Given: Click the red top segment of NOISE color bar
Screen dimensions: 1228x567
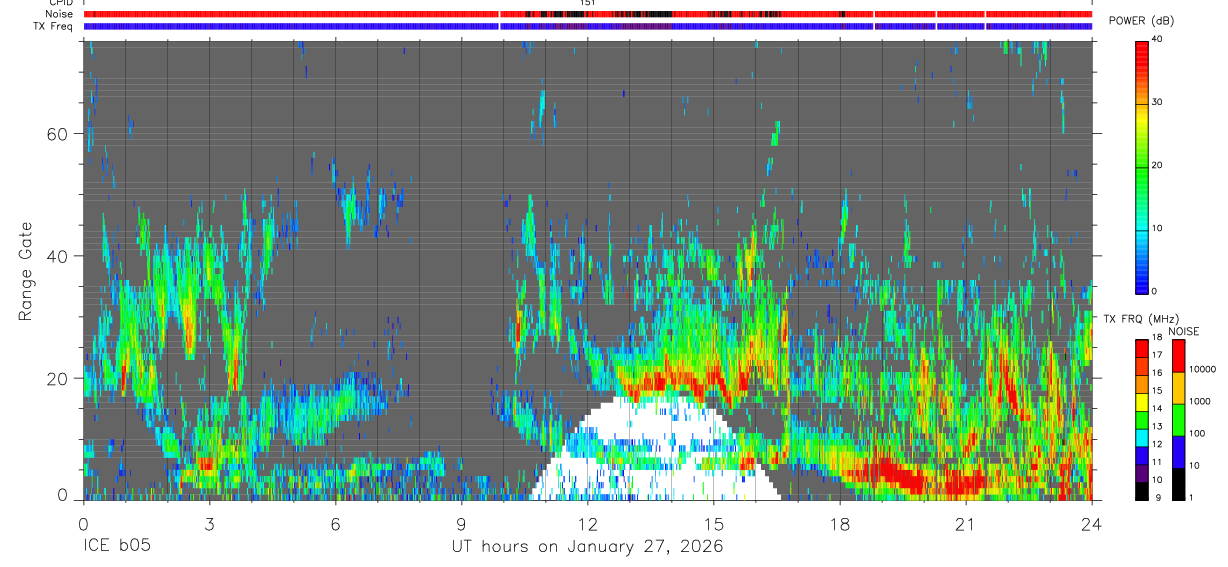Looking at the screenshot, I should coord(1179,356).
